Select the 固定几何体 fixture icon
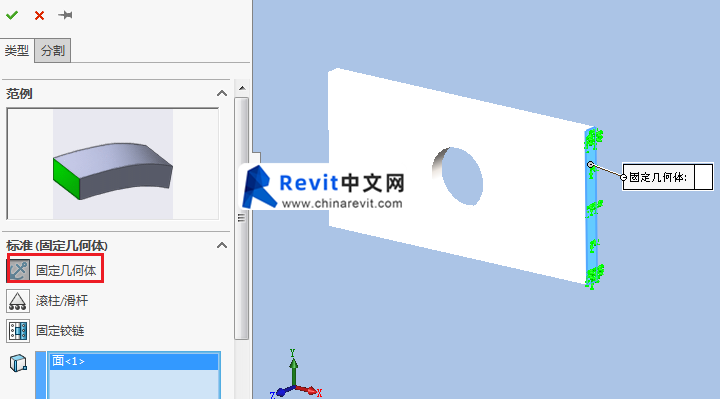This screenshot has height=399, width=720. pyautogui.click(x=18, y=270)
